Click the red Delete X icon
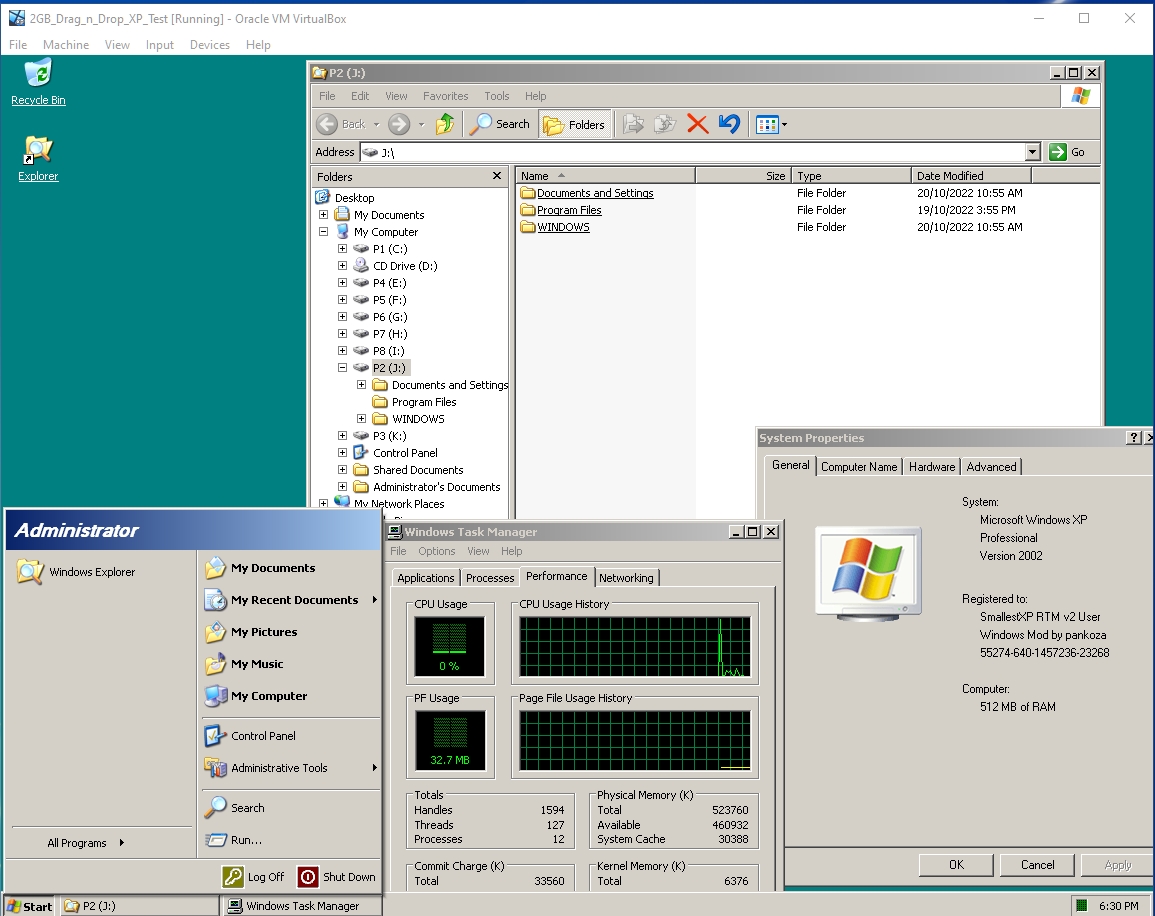This screenshot has height=916, width=1155. tap(698, 124)
